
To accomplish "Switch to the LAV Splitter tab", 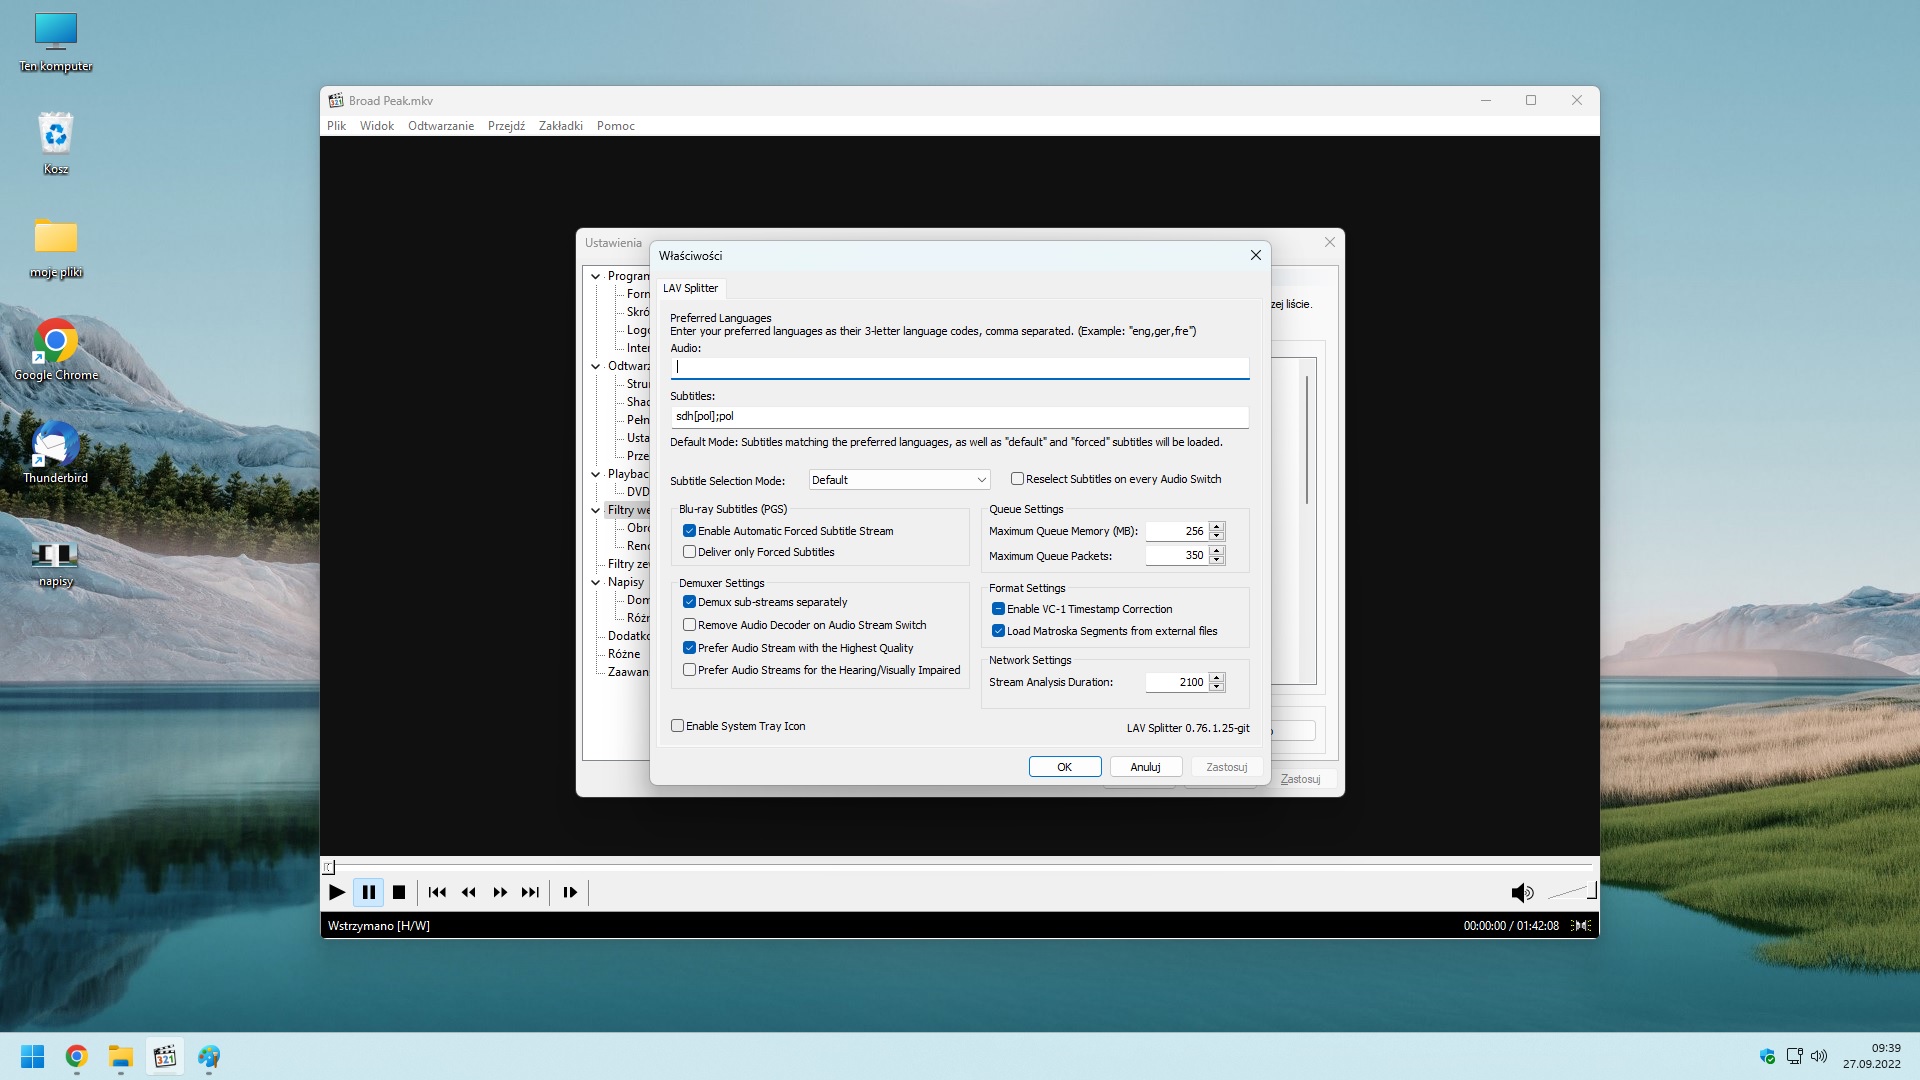I will (x=690, y=288).
